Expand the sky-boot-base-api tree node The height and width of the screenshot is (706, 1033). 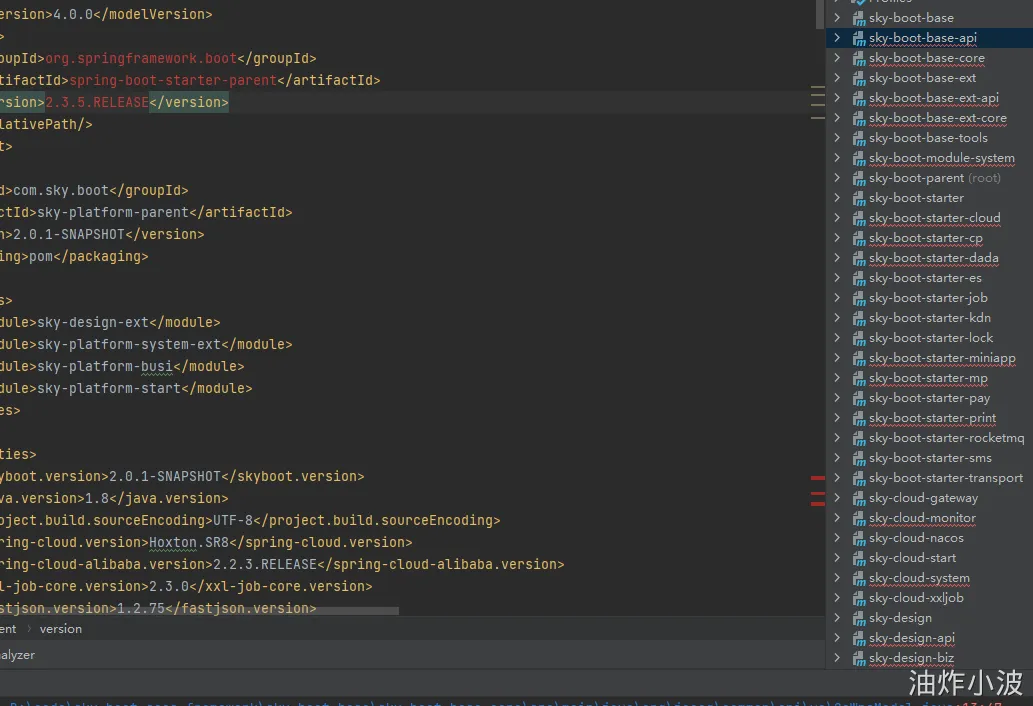click(x=837, y=38)
